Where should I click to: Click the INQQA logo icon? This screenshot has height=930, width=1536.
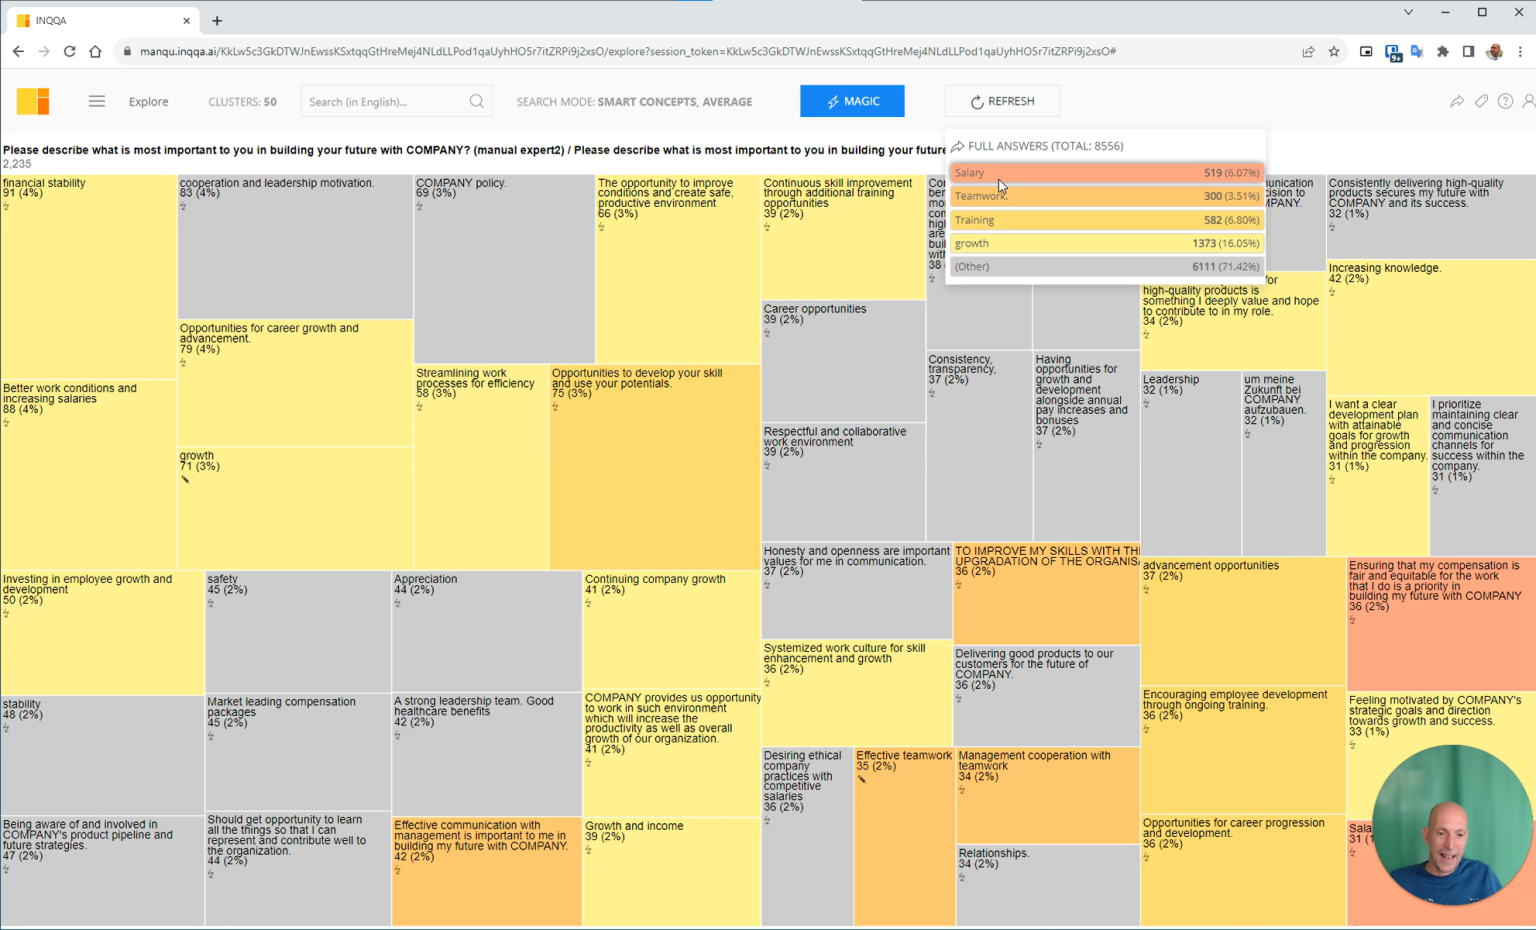[33, 101]
